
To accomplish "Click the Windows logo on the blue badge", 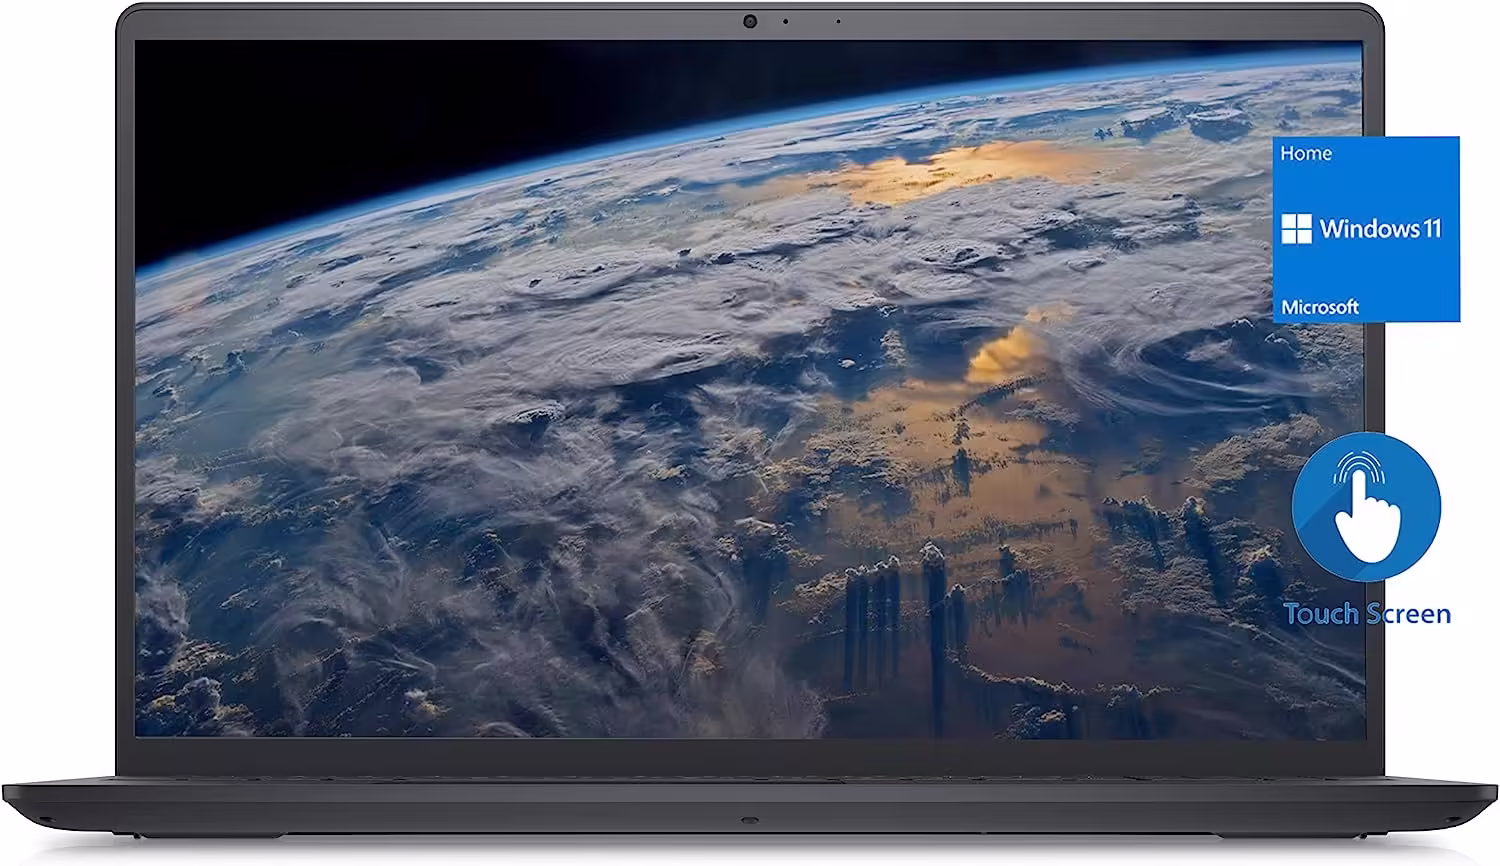I will (1296, 228).
